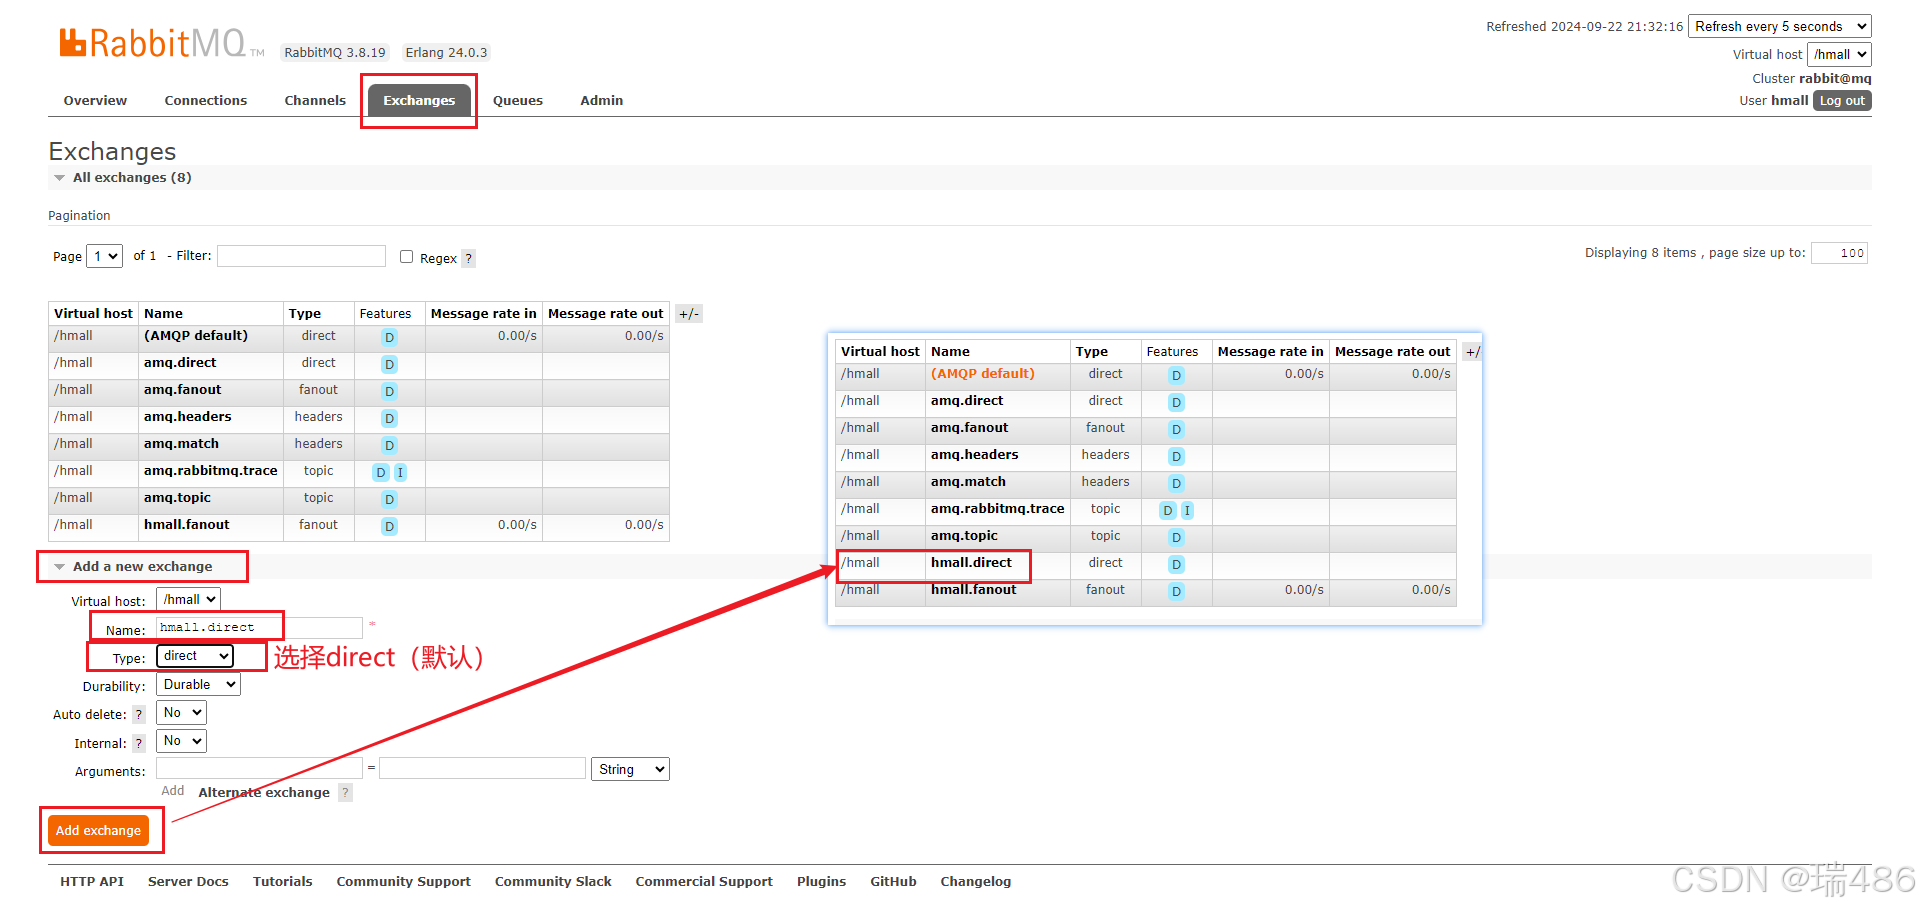Click the Arguments key input field
The width and height of the screenshot is (1920, 911).
coord(259,768)
